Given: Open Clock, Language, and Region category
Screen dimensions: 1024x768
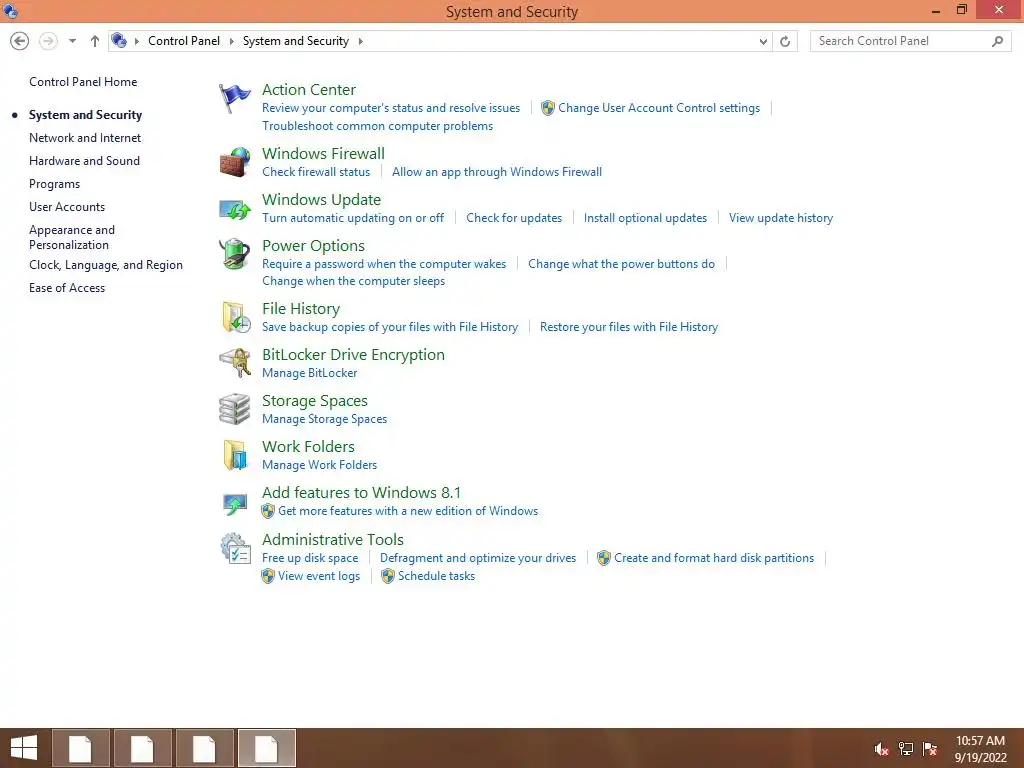Looking at the screenshot, I should 106,265.
